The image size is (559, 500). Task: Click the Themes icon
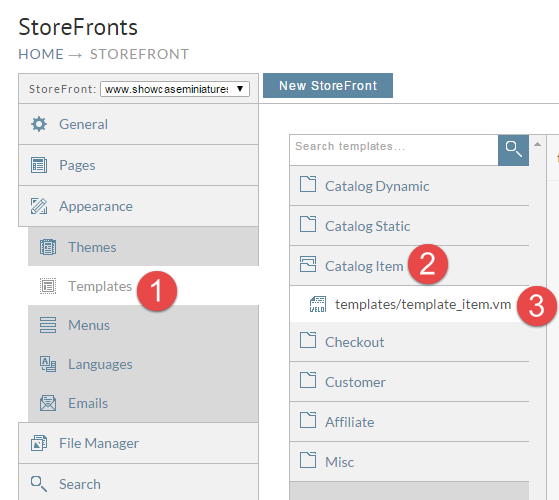(x=48, y=247)
